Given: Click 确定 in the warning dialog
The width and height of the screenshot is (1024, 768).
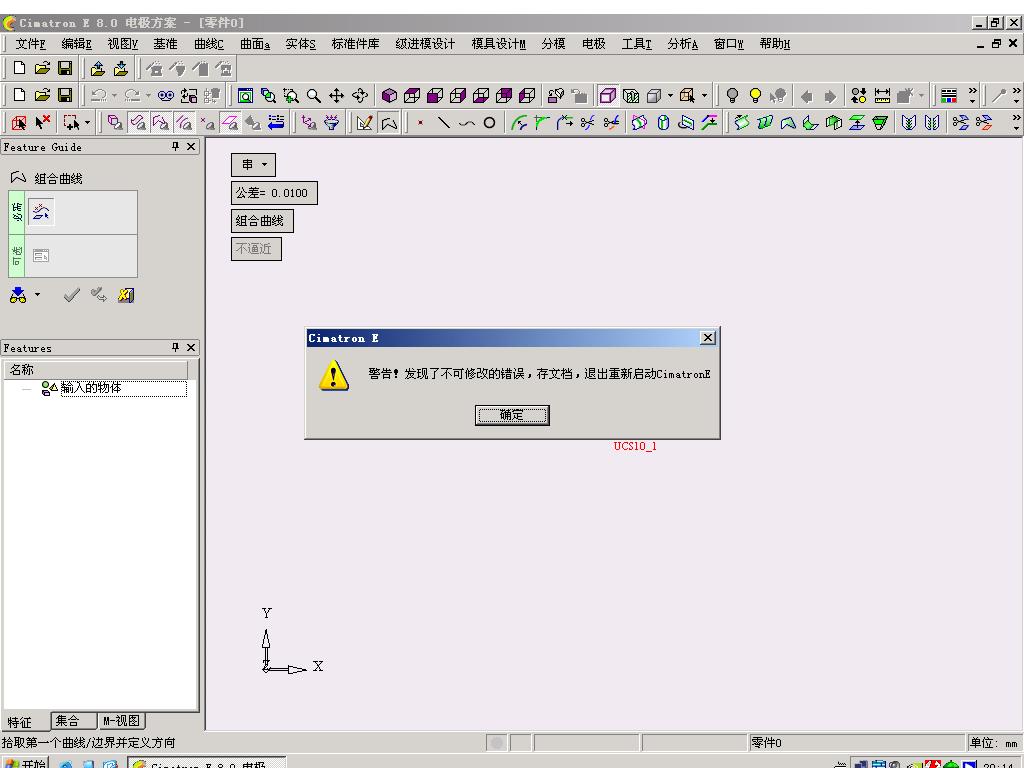Looking at the screenshot, I should [512, 415].
